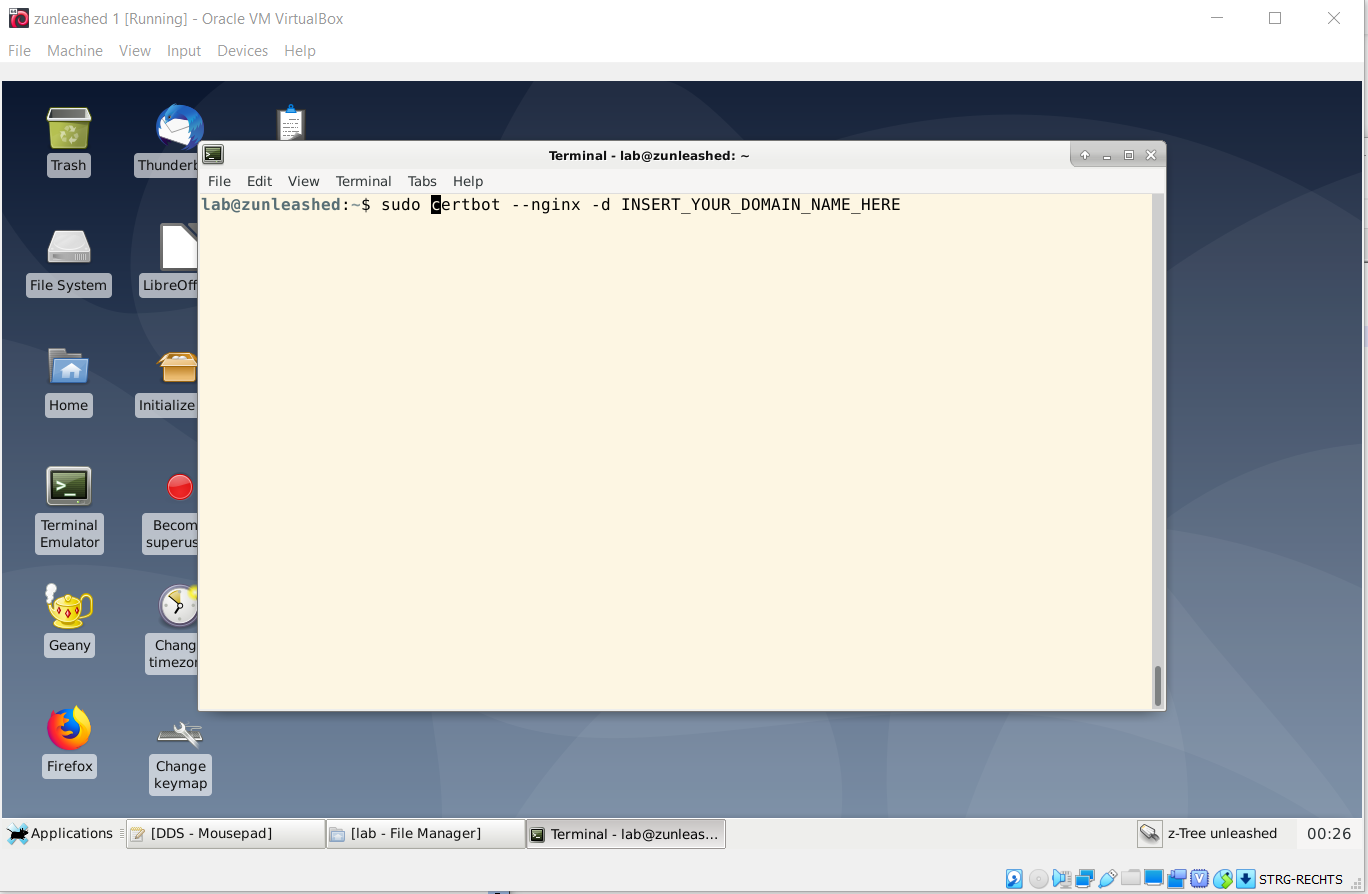The height and width of the screenshot is (894, 1368).
Task: Click the lab@zunleashed prompt text
Action: (271, 205)
